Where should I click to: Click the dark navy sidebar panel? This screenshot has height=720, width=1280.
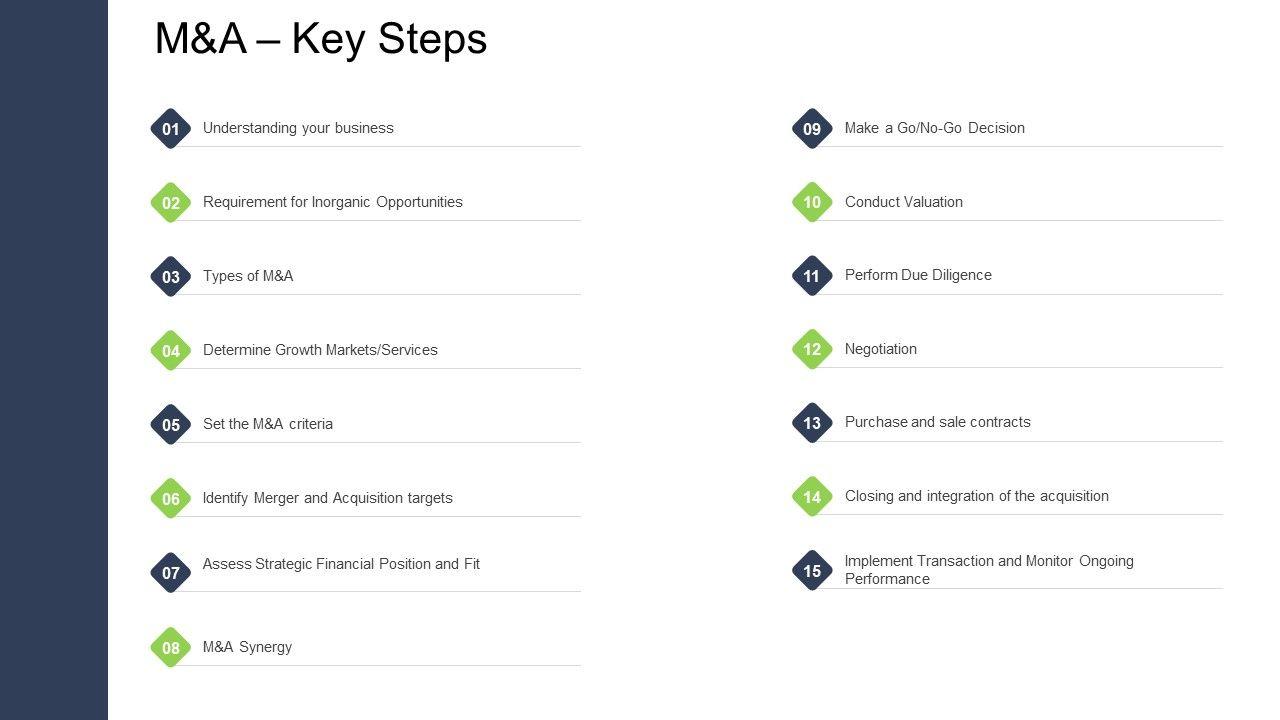point(54,360)
